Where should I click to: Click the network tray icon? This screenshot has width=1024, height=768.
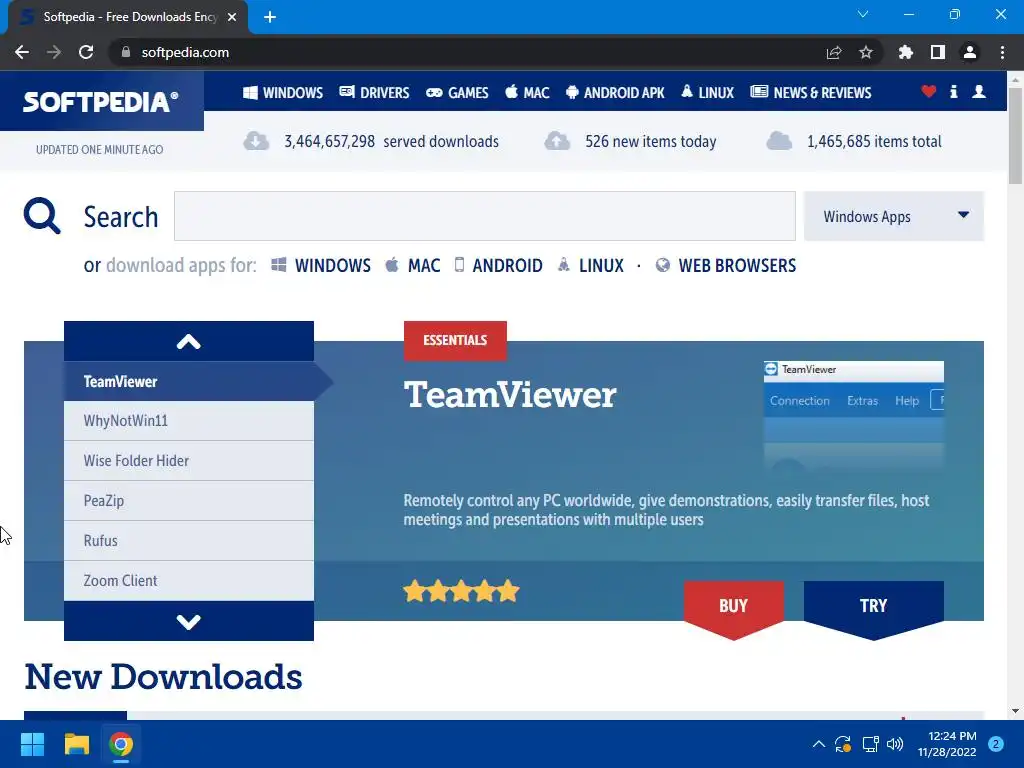point(870,744)
